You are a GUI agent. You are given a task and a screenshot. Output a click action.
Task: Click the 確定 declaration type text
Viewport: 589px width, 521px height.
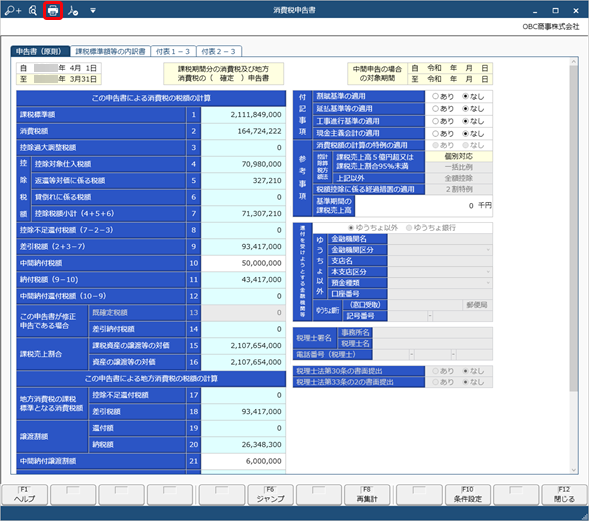[227, 78]
